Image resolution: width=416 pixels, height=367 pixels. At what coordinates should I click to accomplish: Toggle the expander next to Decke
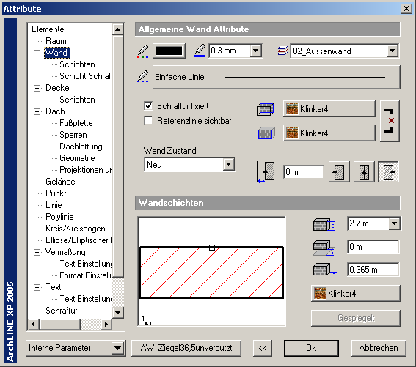pyautogui.click(x=37, y=88)
